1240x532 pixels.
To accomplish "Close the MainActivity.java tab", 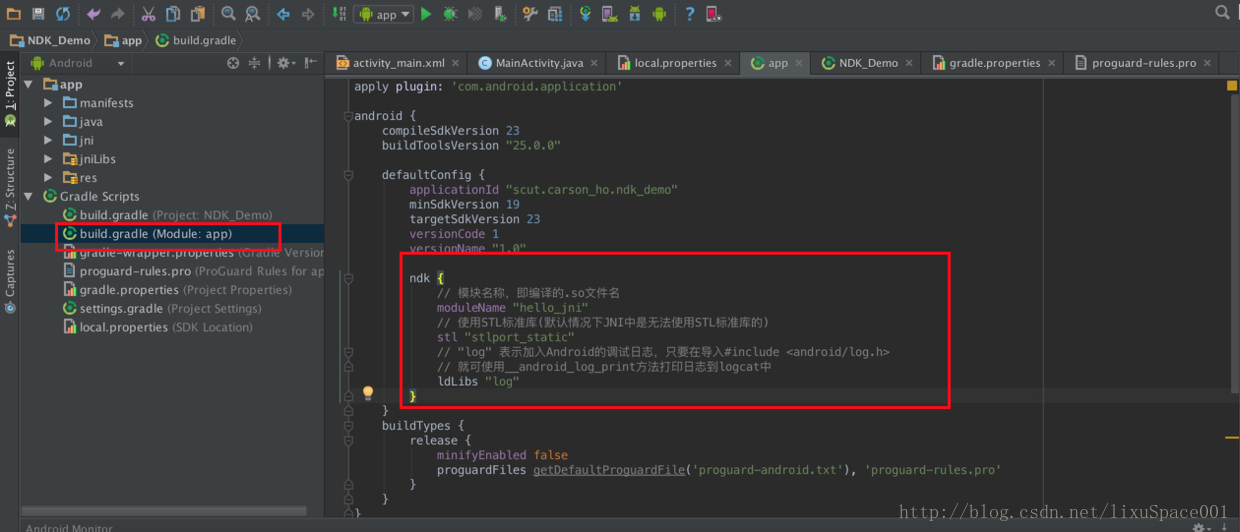I will 593,63.
